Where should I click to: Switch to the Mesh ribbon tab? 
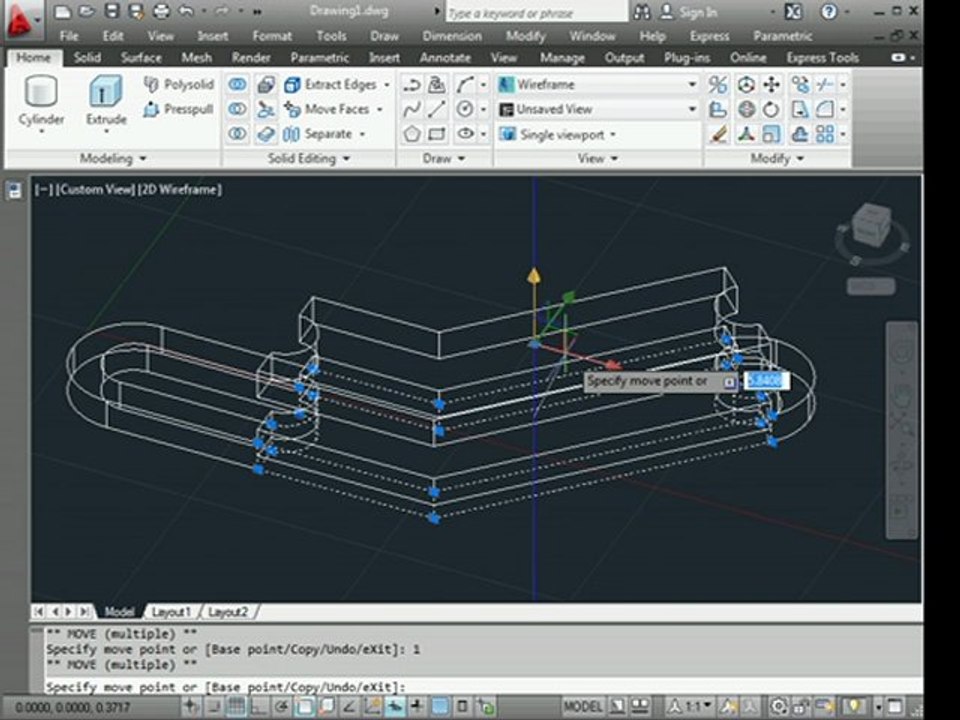click(x=197, y=58)
